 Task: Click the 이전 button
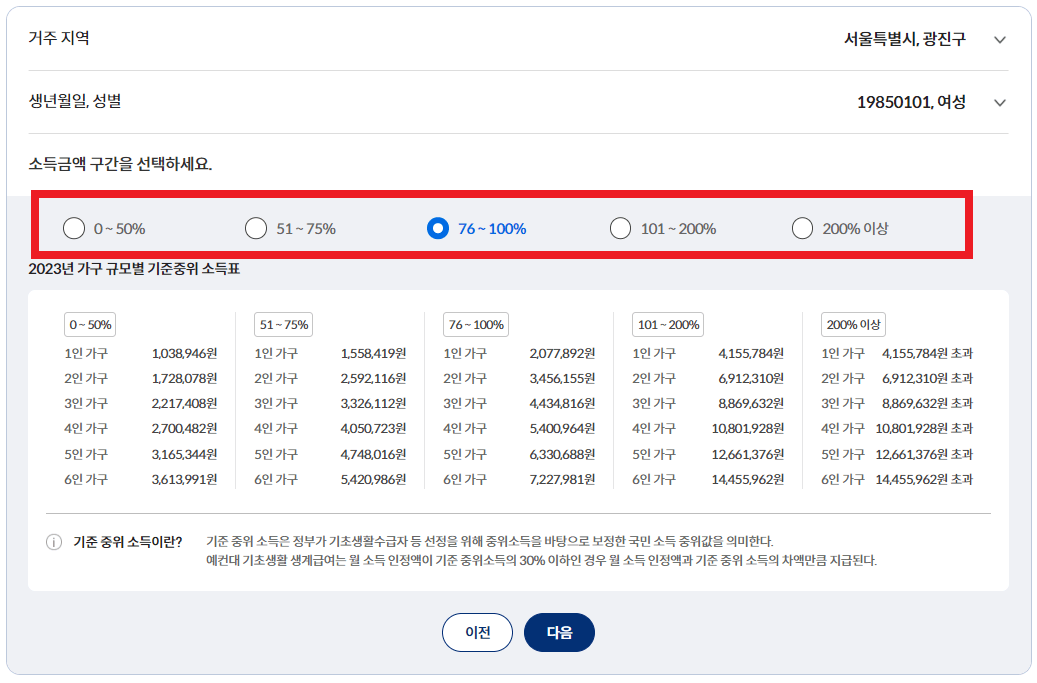tap(477, 632)
